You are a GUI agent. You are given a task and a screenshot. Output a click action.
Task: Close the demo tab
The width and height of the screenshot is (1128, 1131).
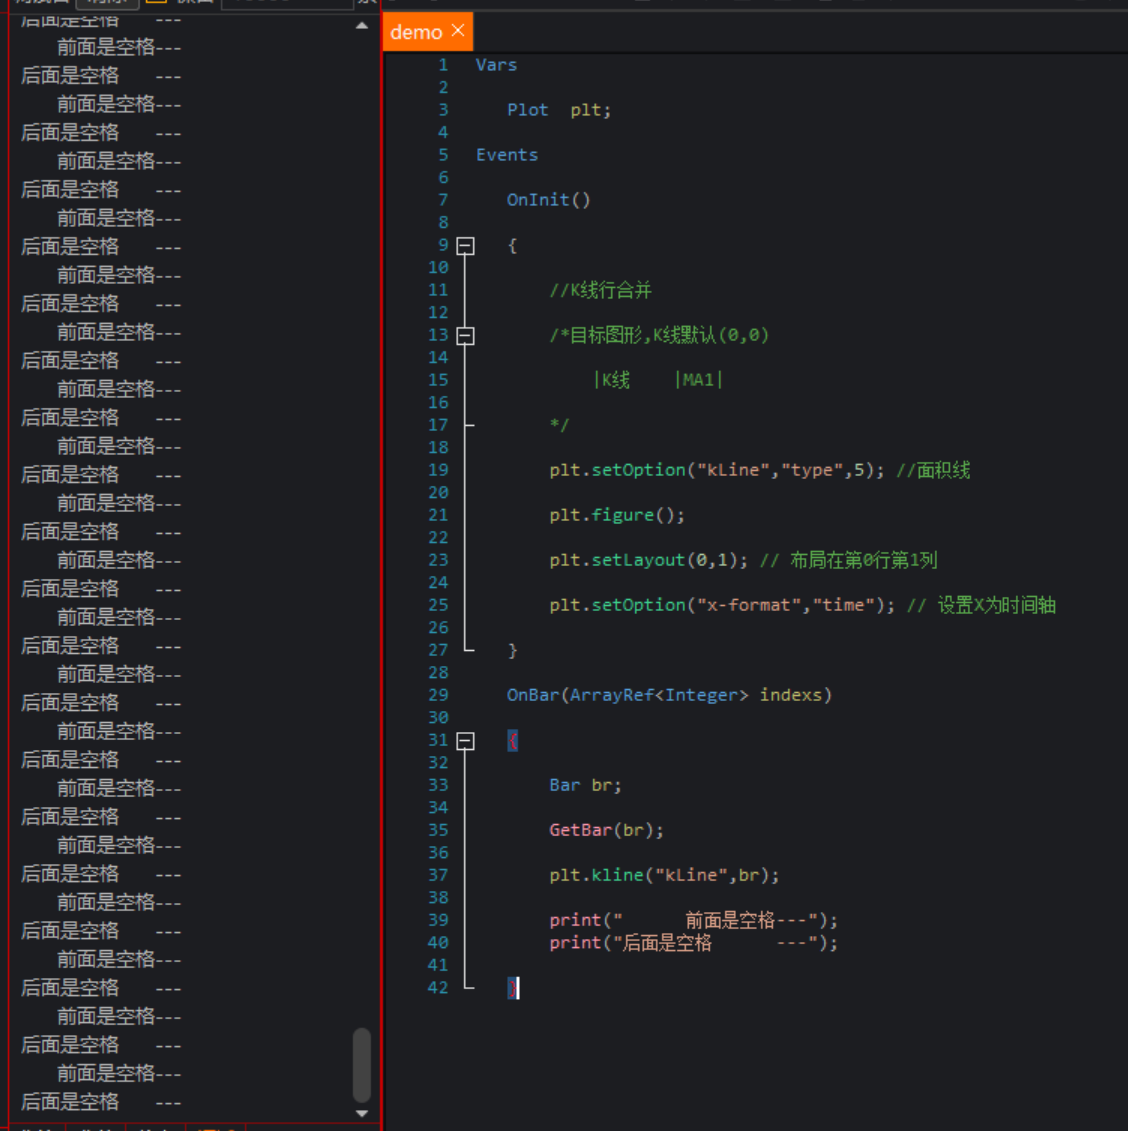(458, 30)
